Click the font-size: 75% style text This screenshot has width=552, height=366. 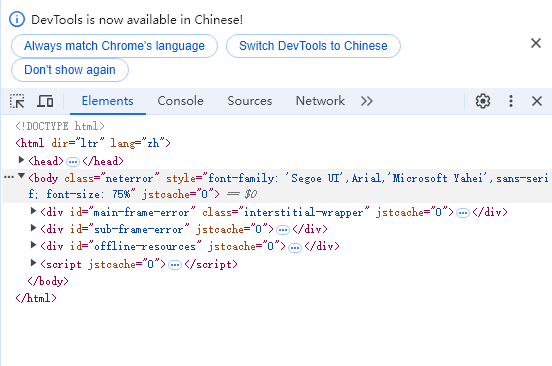tap(90, 194)
